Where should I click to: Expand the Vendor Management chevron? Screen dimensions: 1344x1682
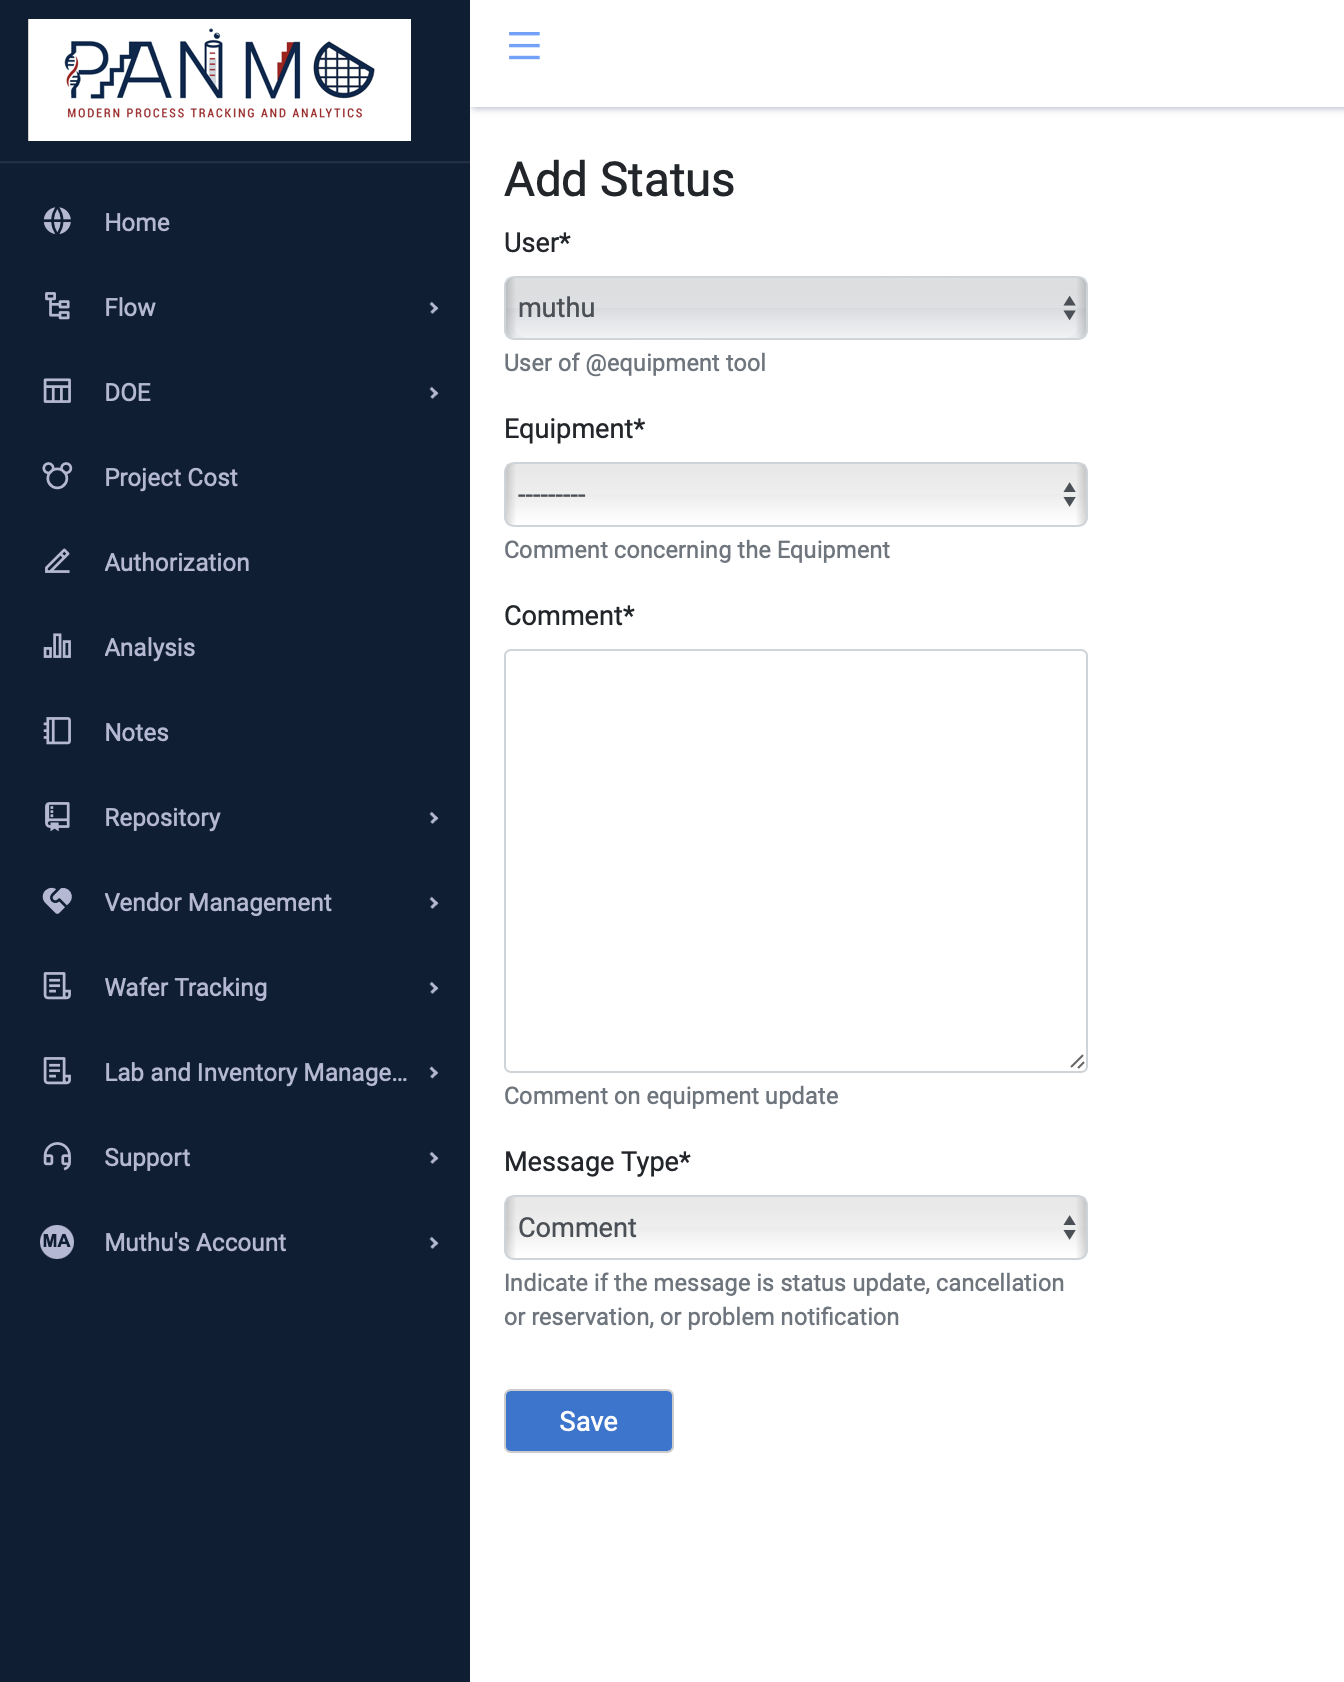[434, 903]
